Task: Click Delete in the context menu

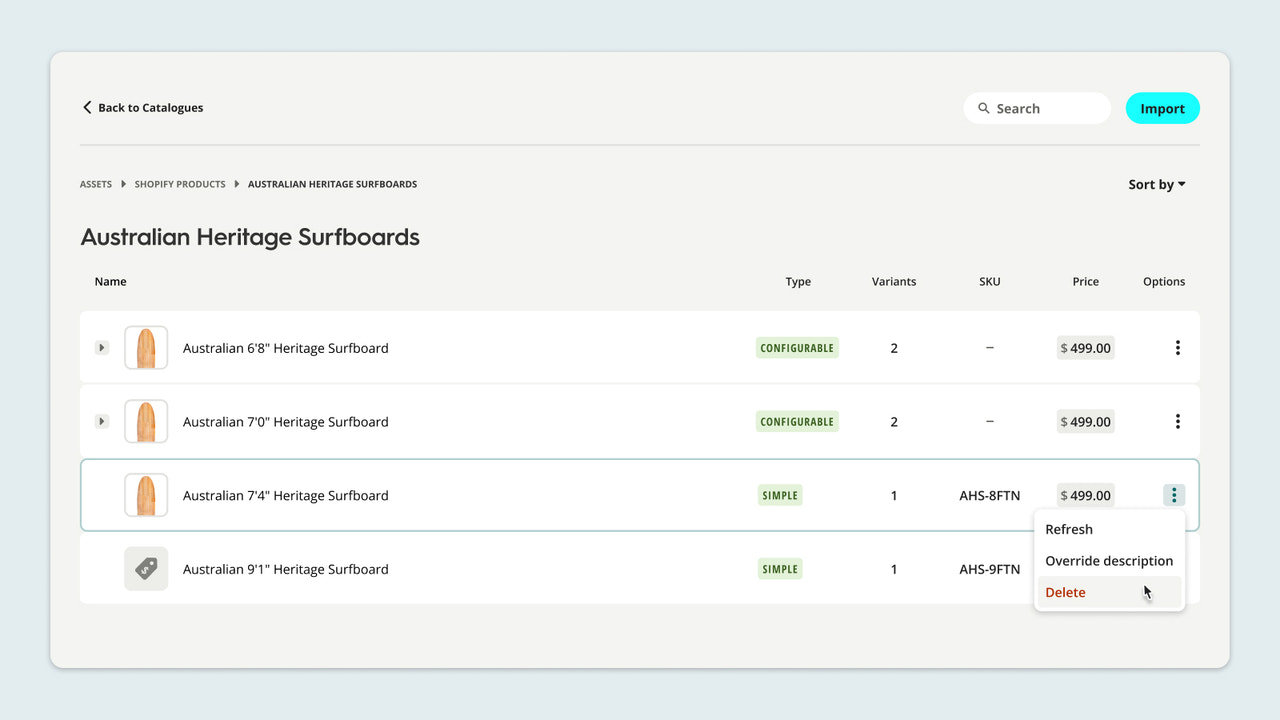Action: pos(1064,592)
